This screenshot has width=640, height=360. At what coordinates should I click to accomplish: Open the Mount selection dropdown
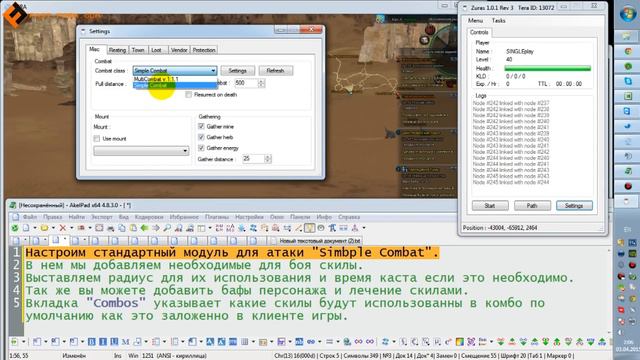click(x=141, y=151)
